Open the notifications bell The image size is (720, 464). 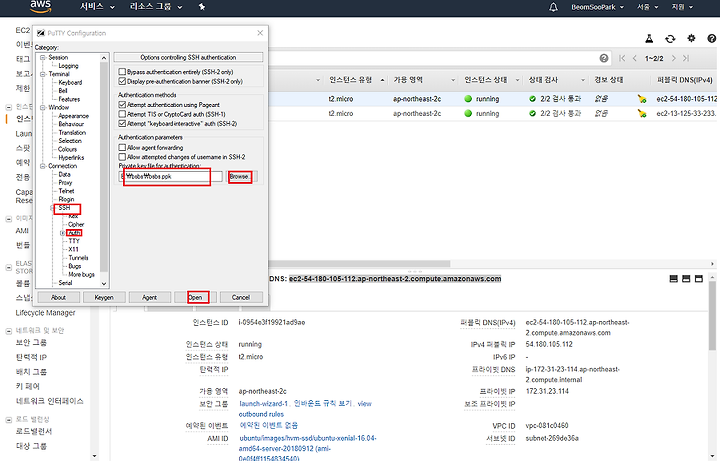[x=553, y=7]
